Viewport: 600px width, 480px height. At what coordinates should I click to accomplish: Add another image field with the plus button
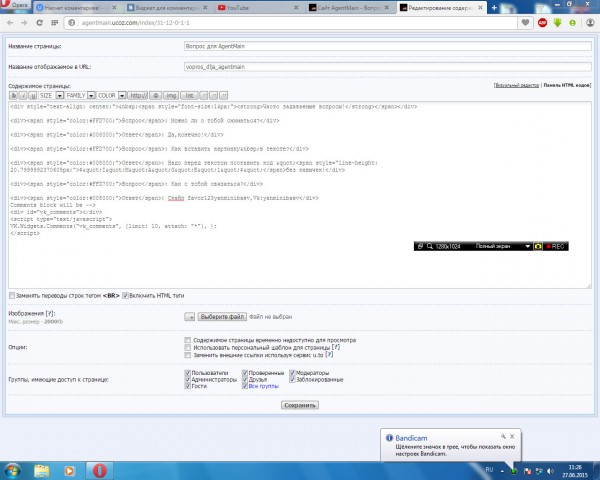[189, 317]
